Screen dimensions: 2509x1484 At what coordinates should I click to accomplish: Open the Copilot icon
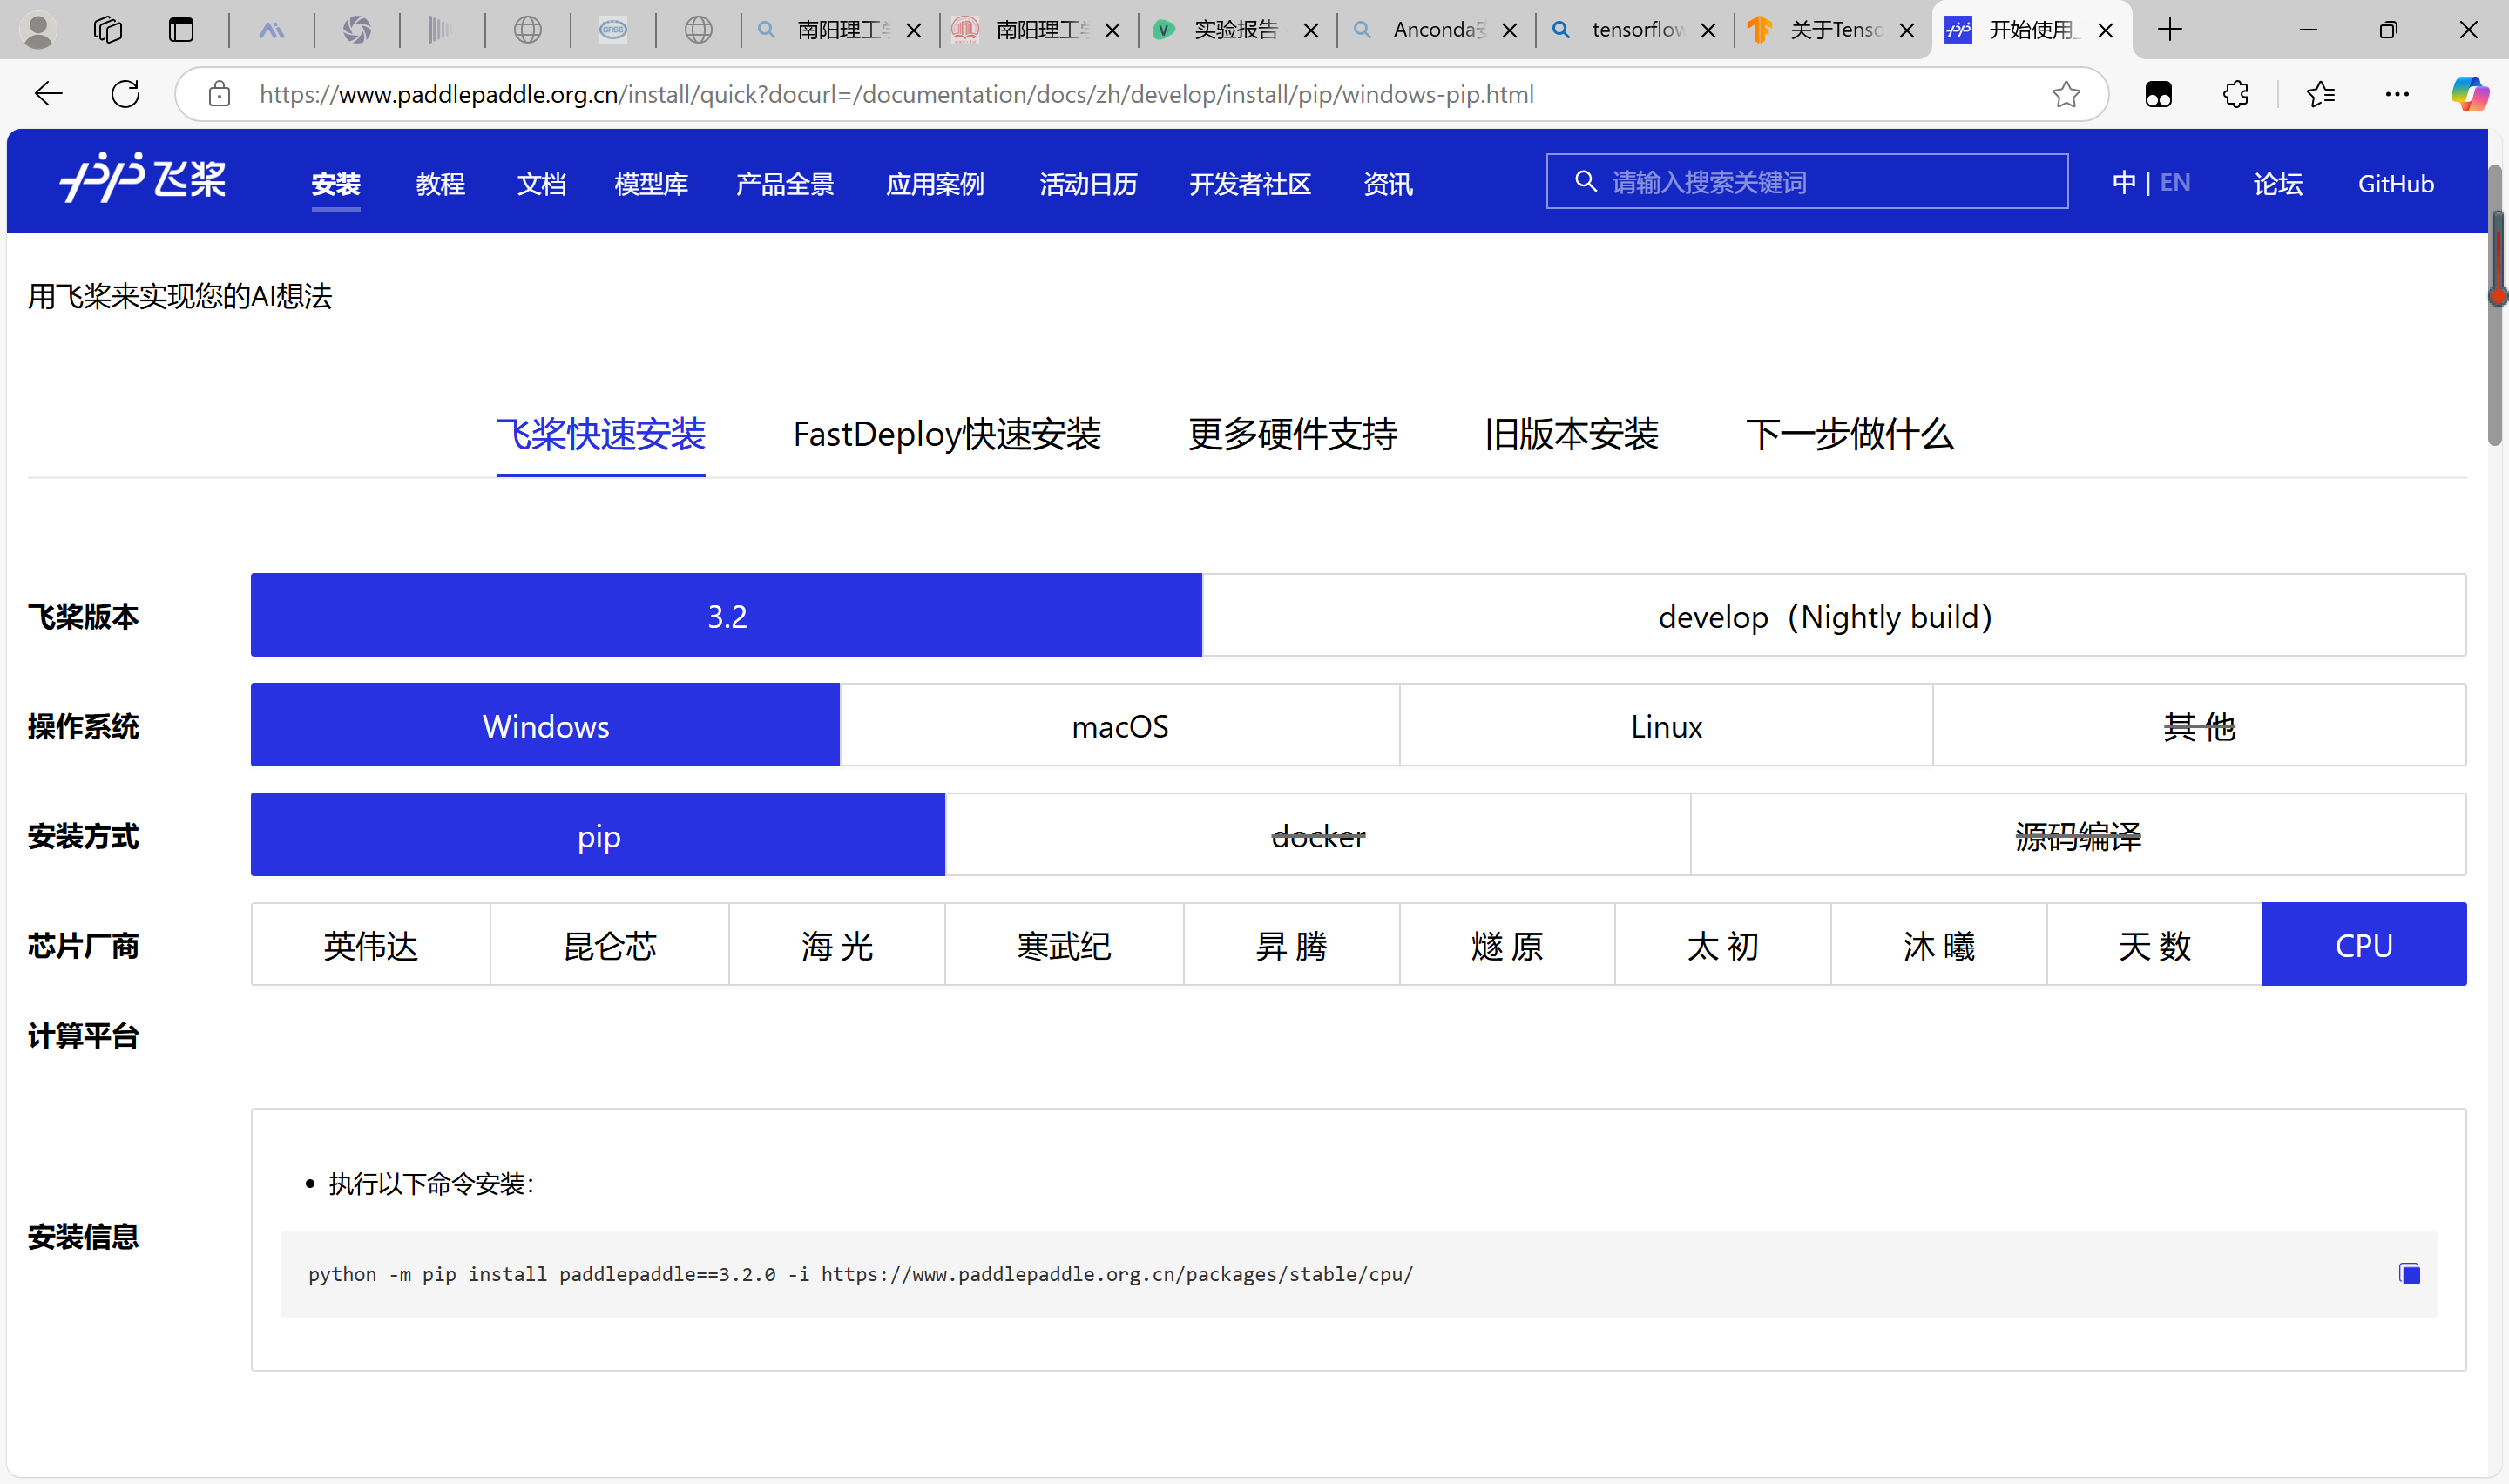(x=2469, y=94)
